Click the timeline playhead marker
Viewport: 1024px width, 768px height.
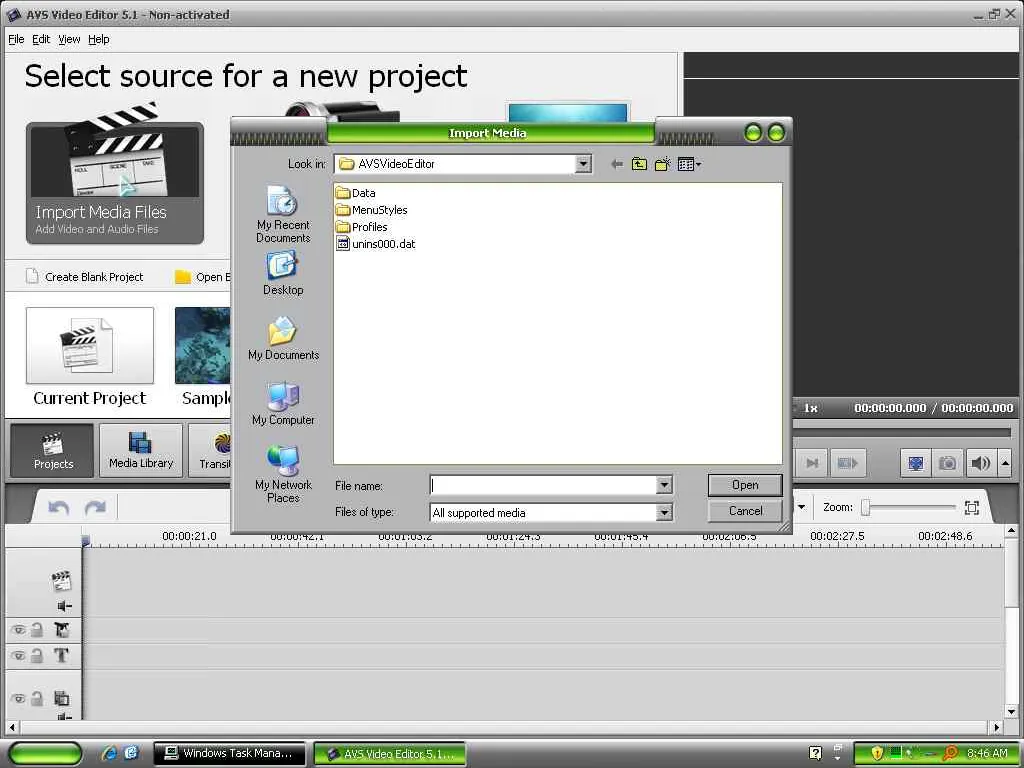(86, 540)
